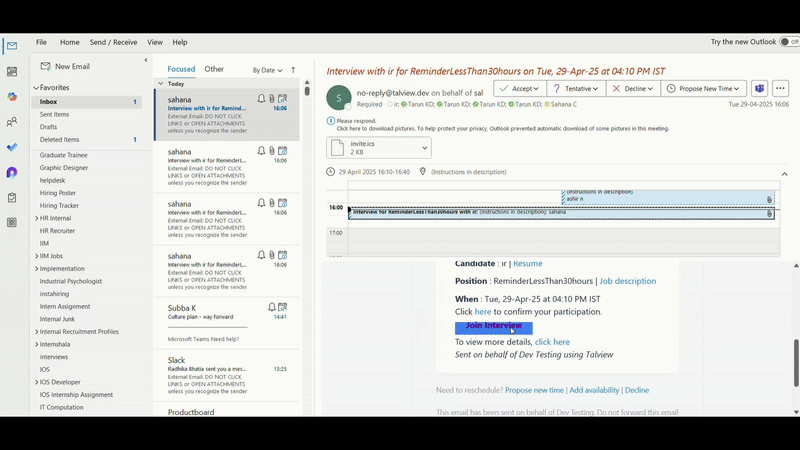Open the Mail view in sidebar
The width and height of the screenshot is (800, 450).
[12, 46]
